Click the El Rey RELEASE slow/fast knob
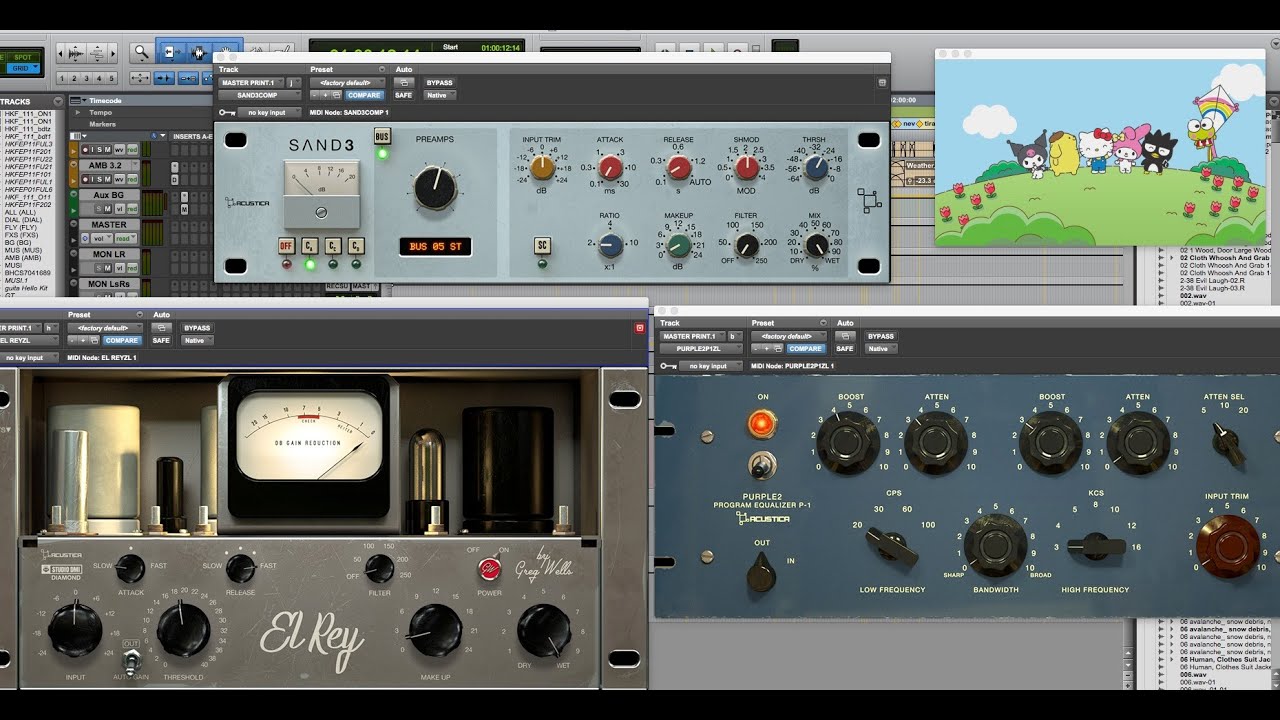This screenshot has height=720, width=1280. [240, 569]
